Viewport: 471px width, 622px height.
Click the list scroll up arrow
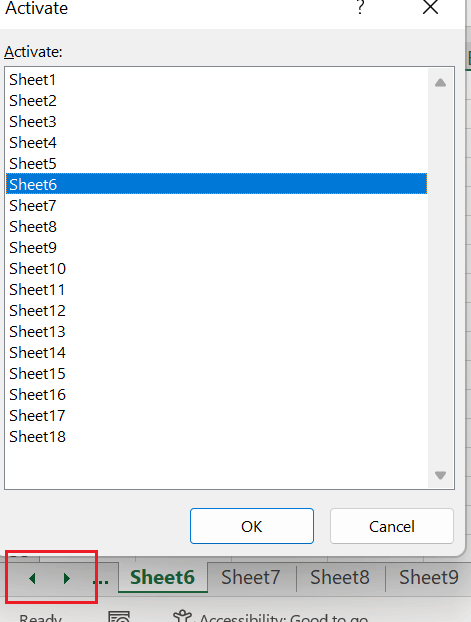click(440, 83)
